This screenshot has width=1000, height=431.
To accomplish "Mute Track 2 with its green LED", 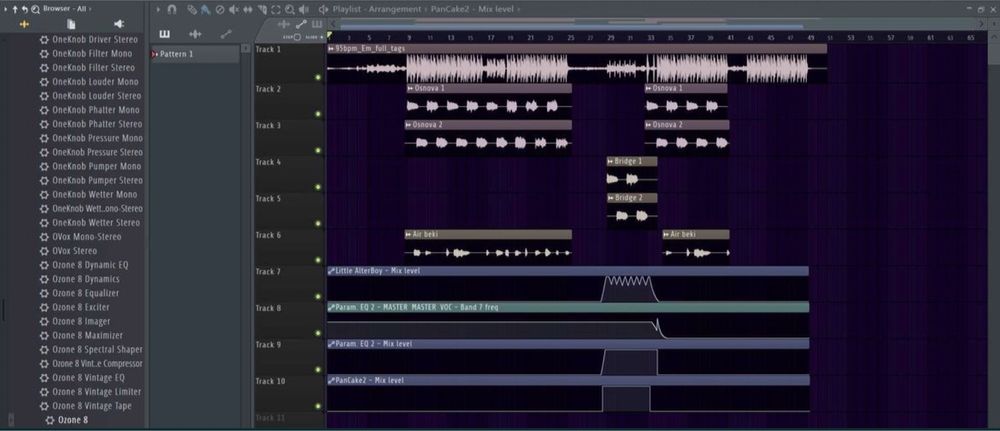I will point(318,114).
